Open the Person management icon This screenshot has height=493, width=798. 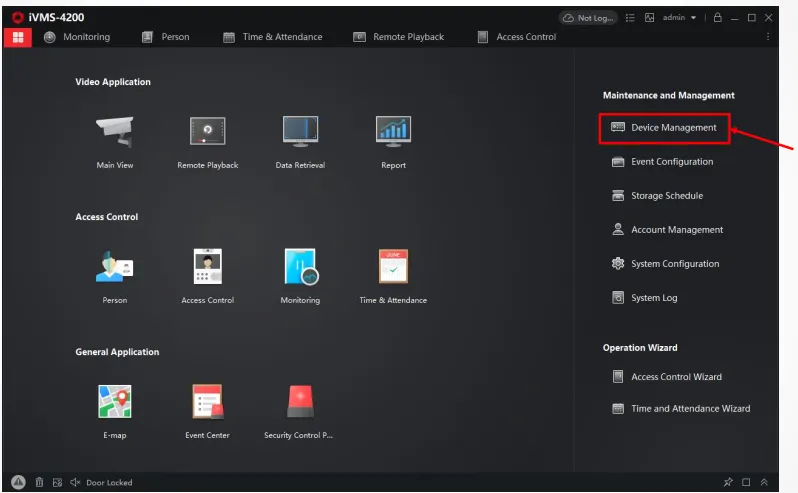click(x=114, y=267)
